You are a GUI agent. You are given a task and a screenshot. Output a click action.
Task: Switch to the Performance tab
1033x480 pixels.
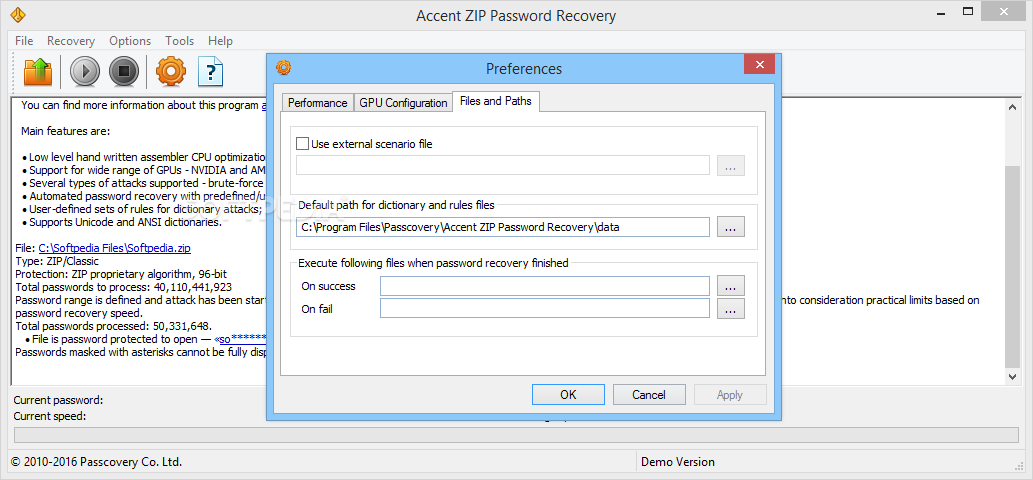tap(318, 103)
